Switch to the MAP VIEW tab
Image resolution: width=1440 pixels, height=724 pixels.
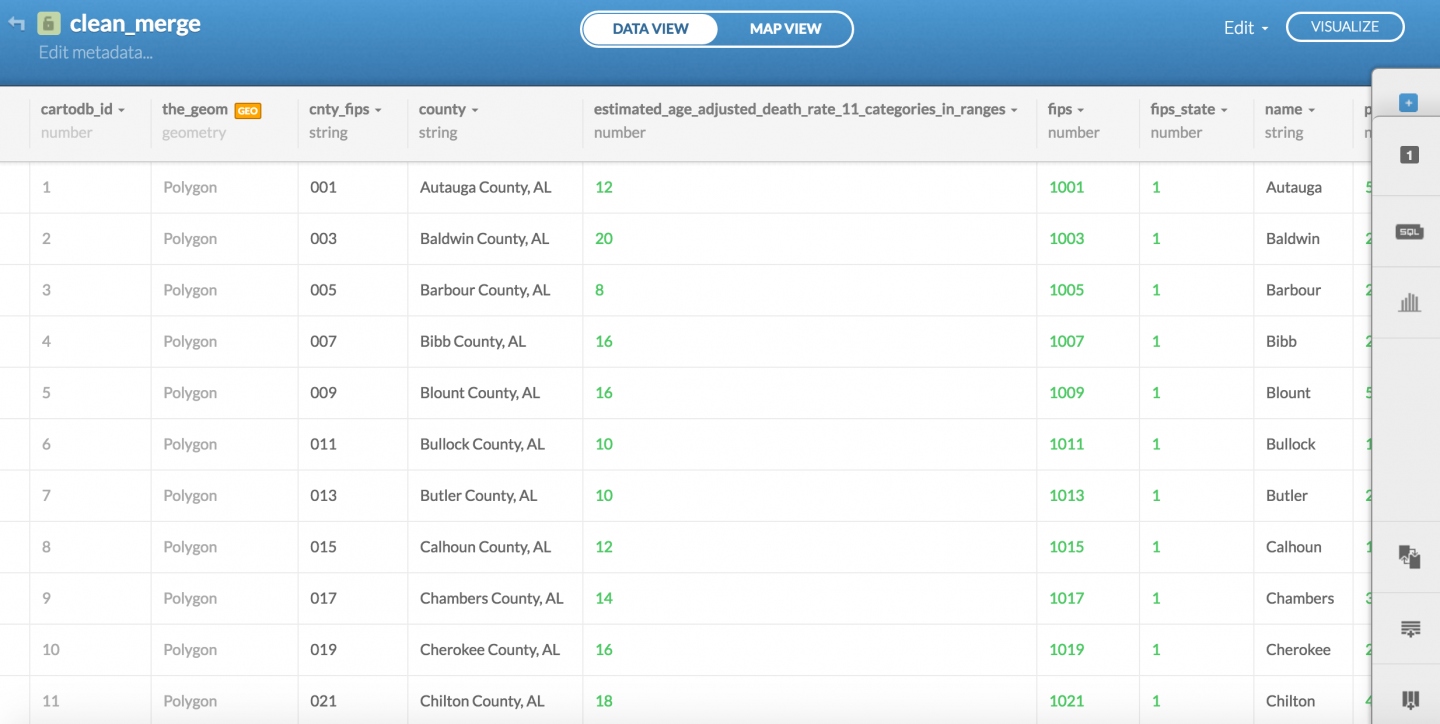point(785,29)
